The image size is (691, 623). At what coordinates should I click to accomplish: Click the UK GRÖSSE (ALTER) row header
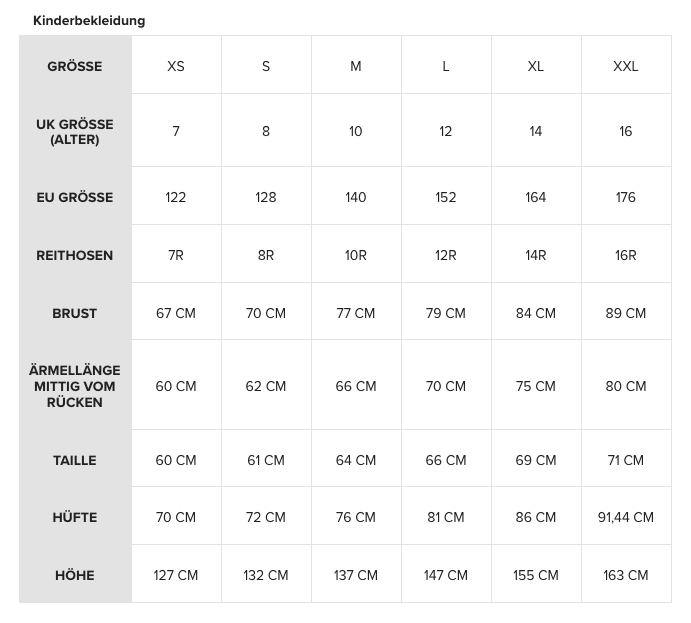(75, 132)
